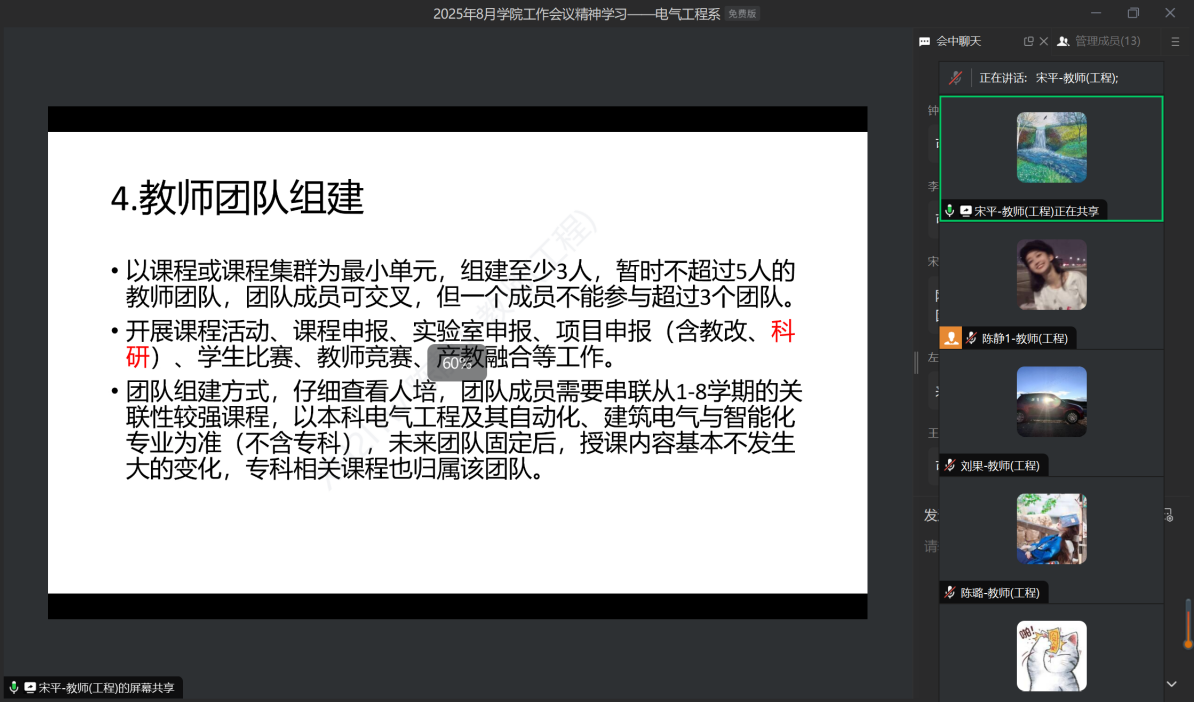1194x702 pixels.
Task: Click 宋平's waterfall avatar thumbnail
Action: click(1051, 147)
